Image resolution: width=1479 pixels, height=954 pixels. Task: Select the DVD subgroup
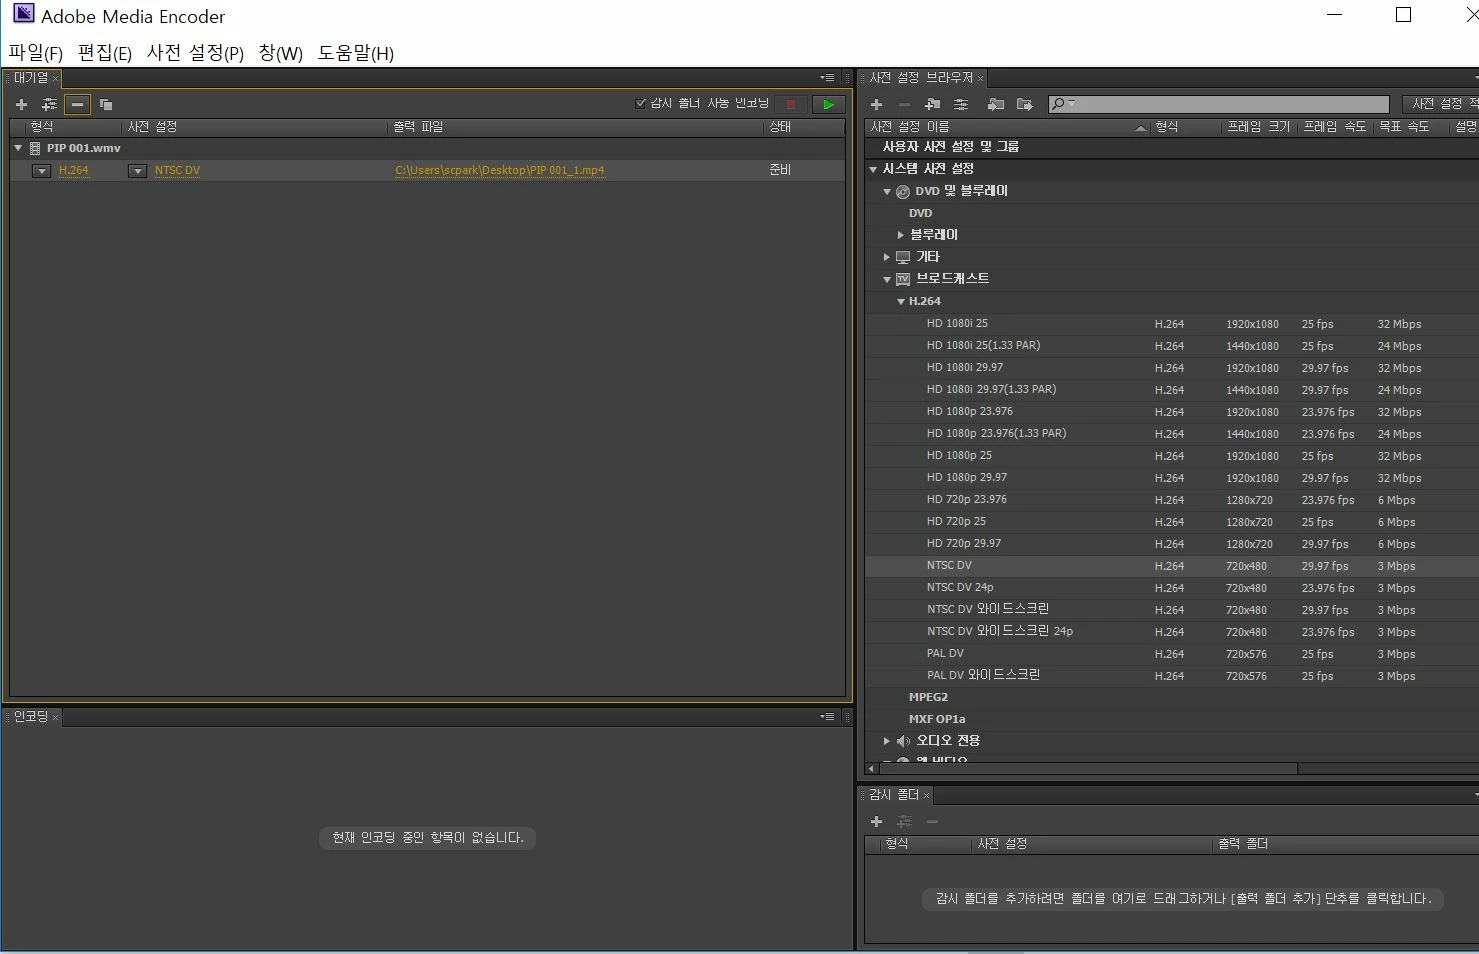(920, 213)
